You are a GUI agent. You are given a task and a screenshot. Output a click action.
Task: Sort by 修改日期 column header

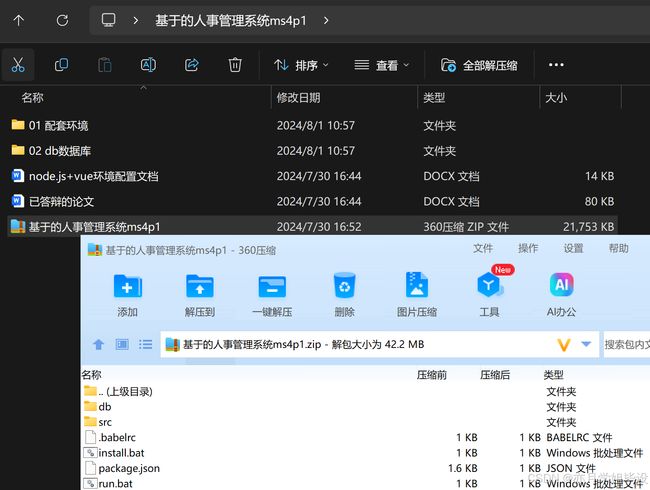[x=298, y=98]
